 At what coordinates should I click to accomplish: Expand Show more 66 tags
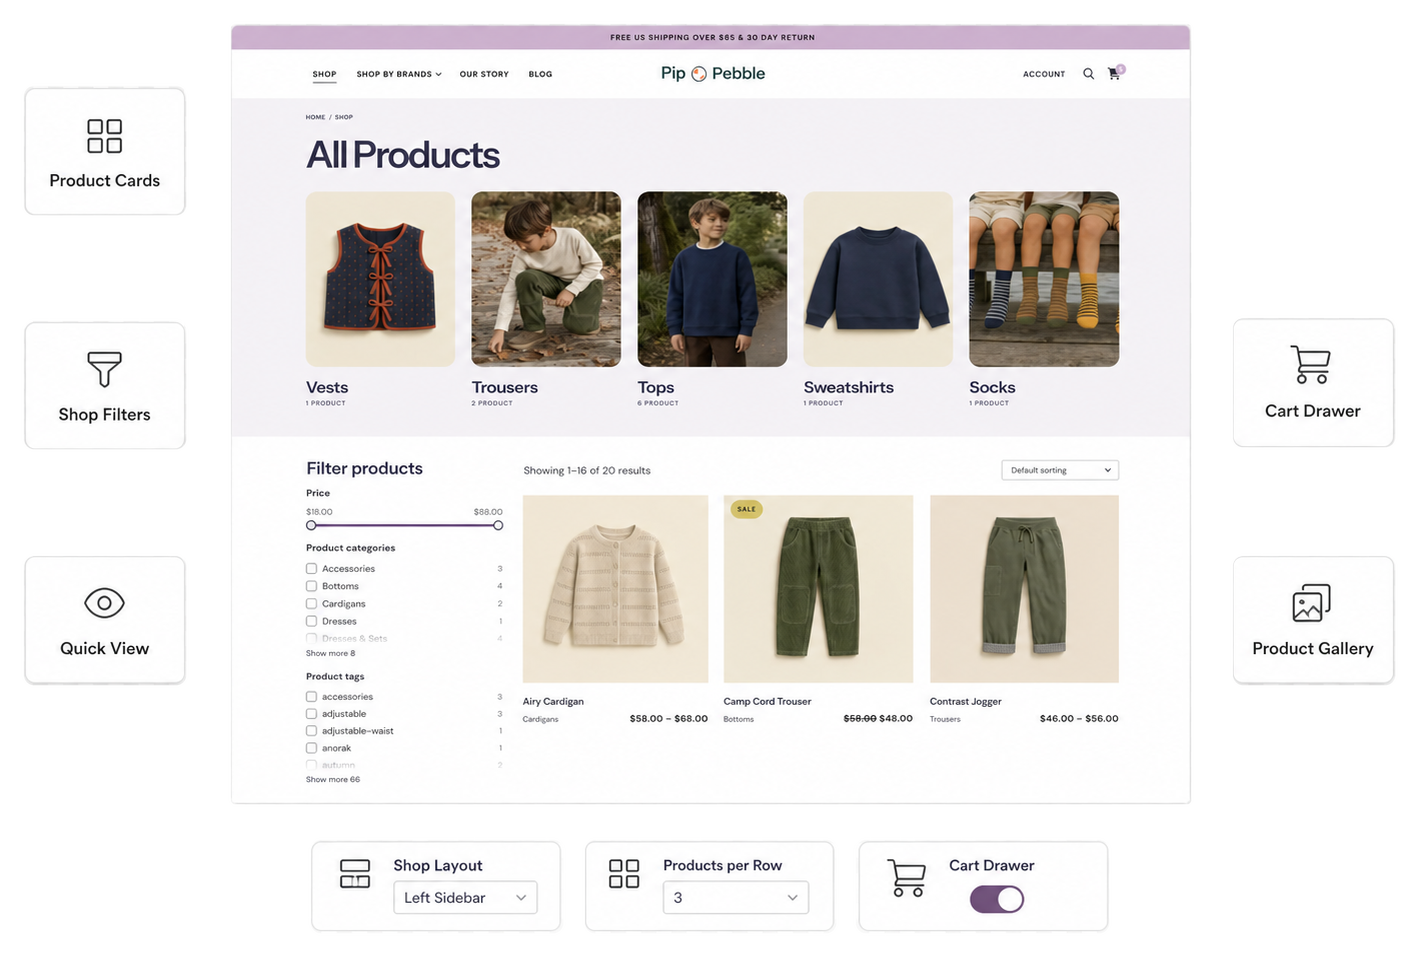[x=333, y=779]
